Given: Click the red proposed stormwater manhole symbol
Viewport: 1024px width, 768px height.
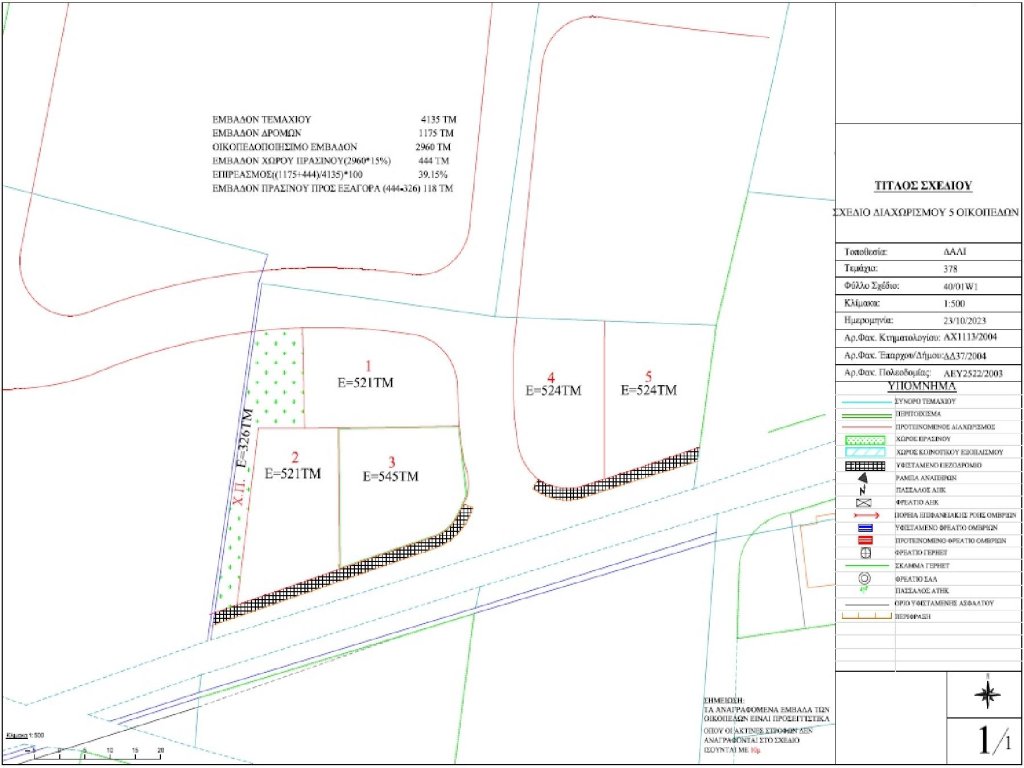Looking at the screenshot, I should [x=863, y=540].
